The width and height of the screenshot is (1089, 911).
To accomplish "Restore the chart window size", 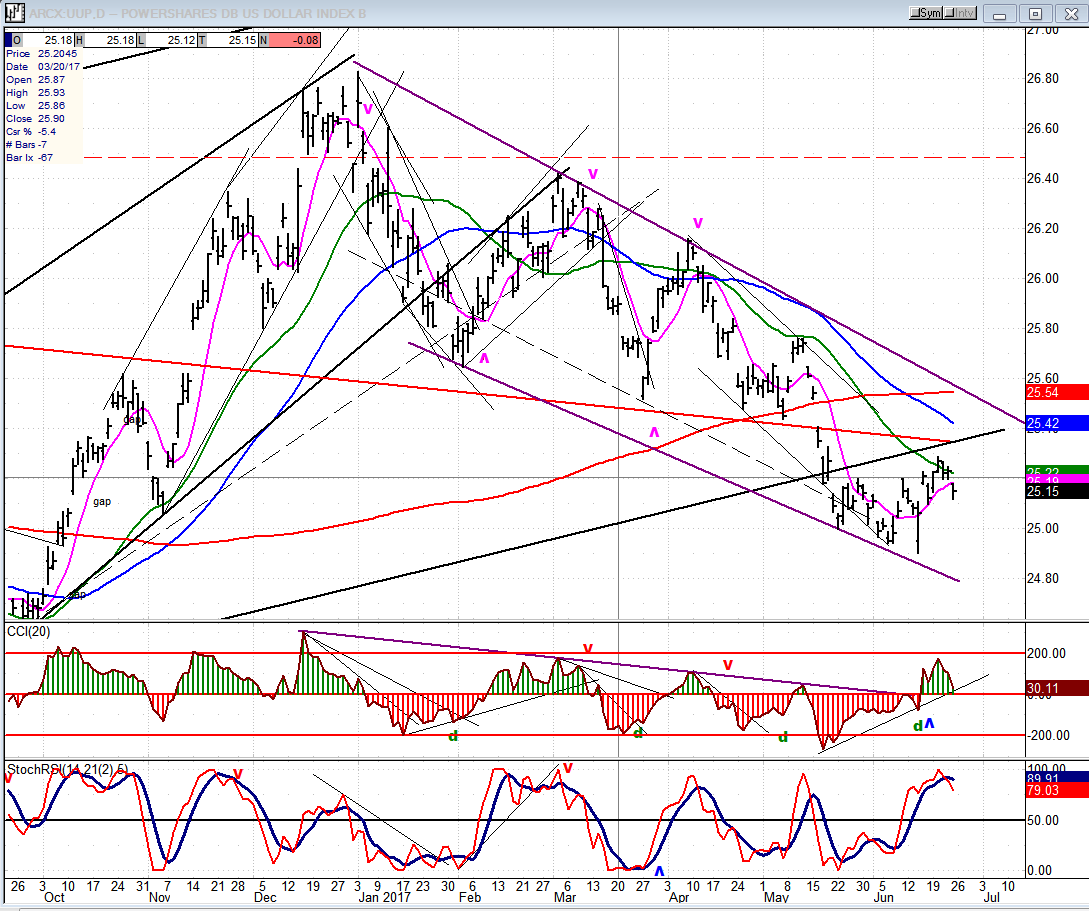I will click(x=1036, y=13).
